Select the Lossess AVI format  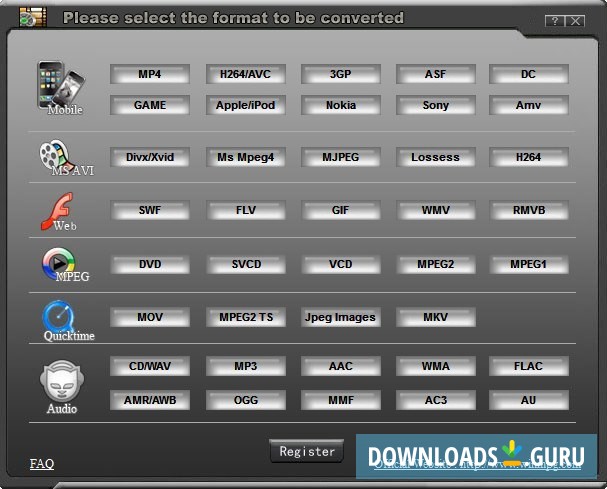pyautogui.click(x=436, y=157)
